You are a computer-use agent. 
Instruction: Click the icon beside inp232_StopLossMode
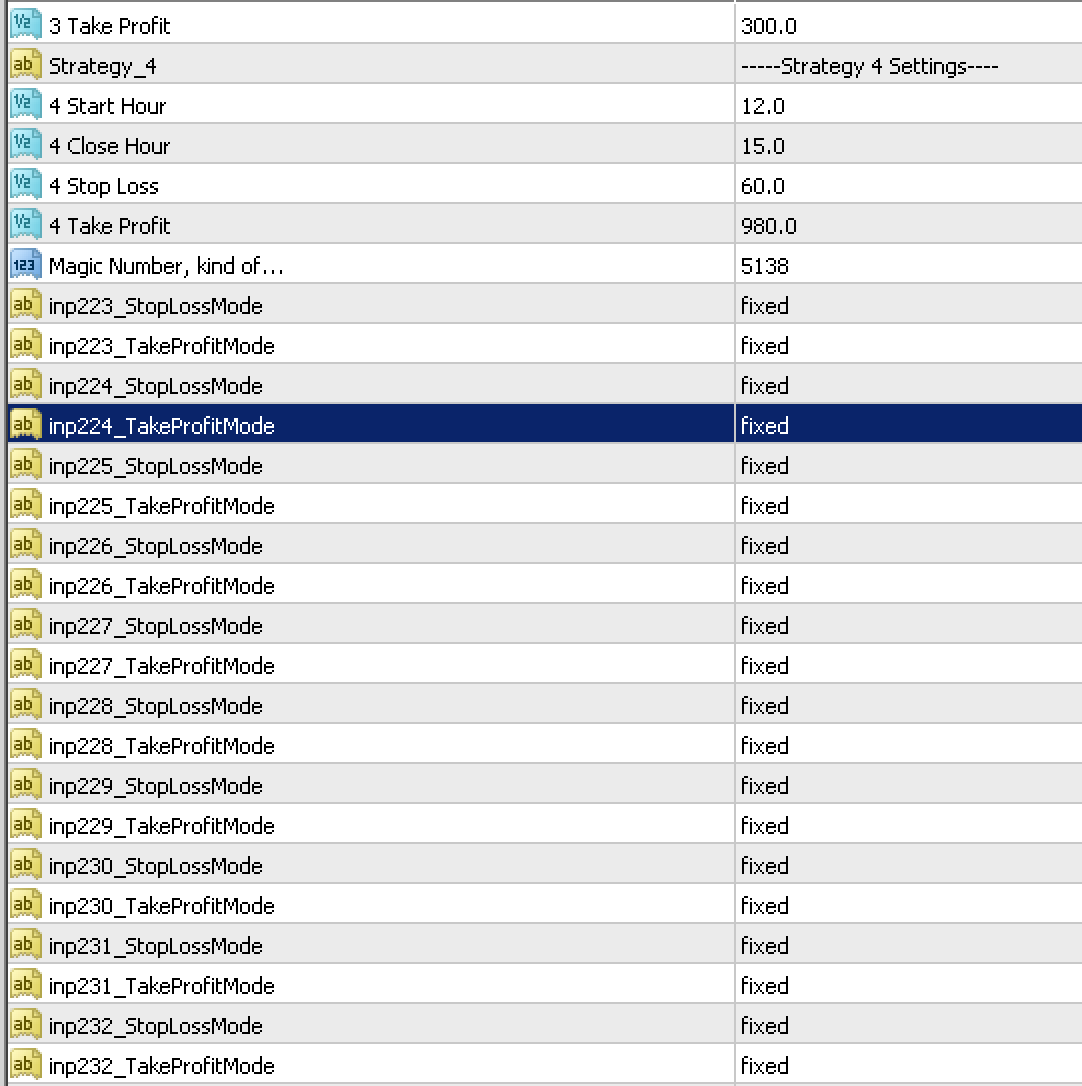point(26,1025)
